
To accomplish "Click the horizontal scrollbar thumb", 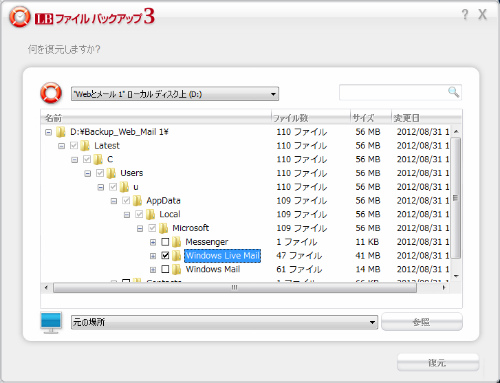I will click(235, 287).
